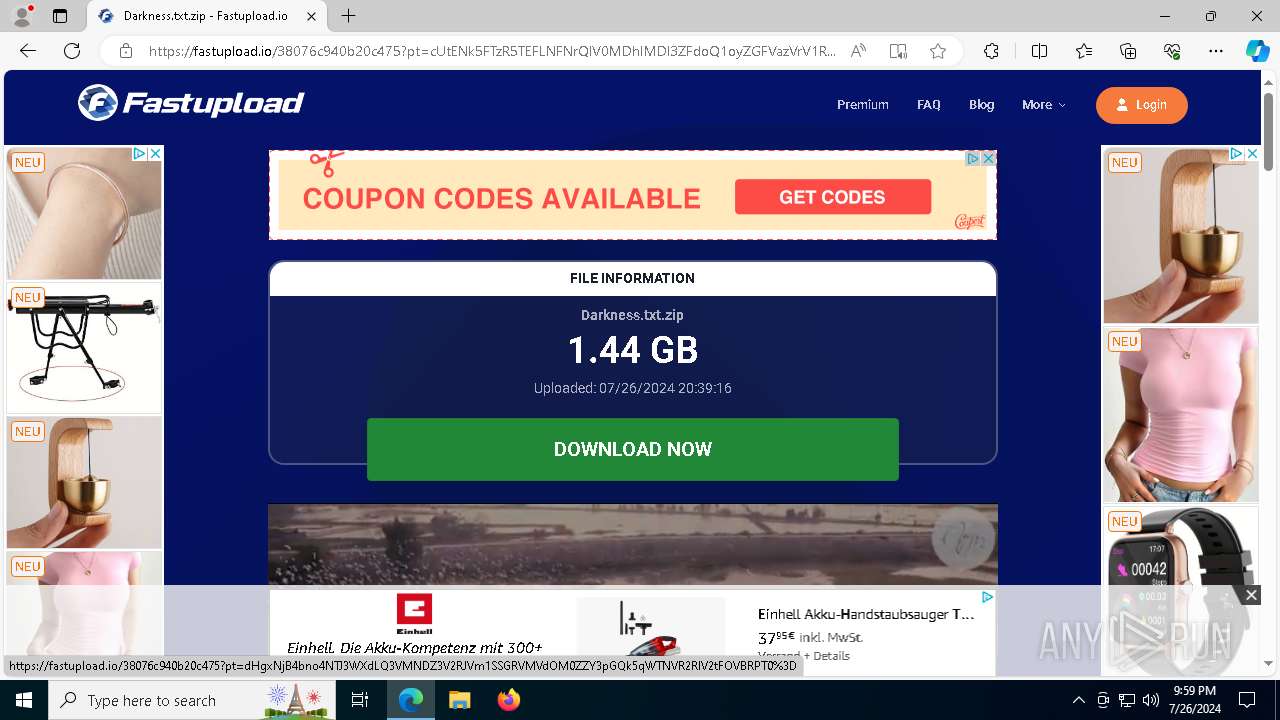Open a new tab with plus icon
This screenshot has width=1280, height=720.
click(x=348, y=16)
